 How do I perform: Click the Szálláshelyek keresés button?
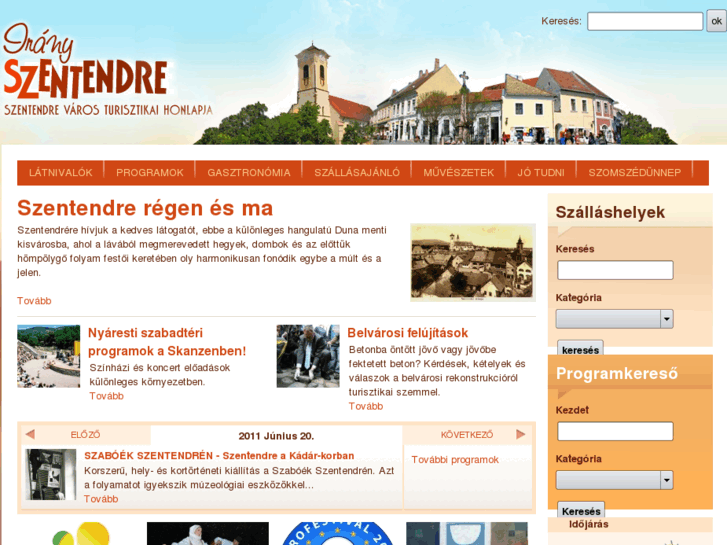point(580,350)
